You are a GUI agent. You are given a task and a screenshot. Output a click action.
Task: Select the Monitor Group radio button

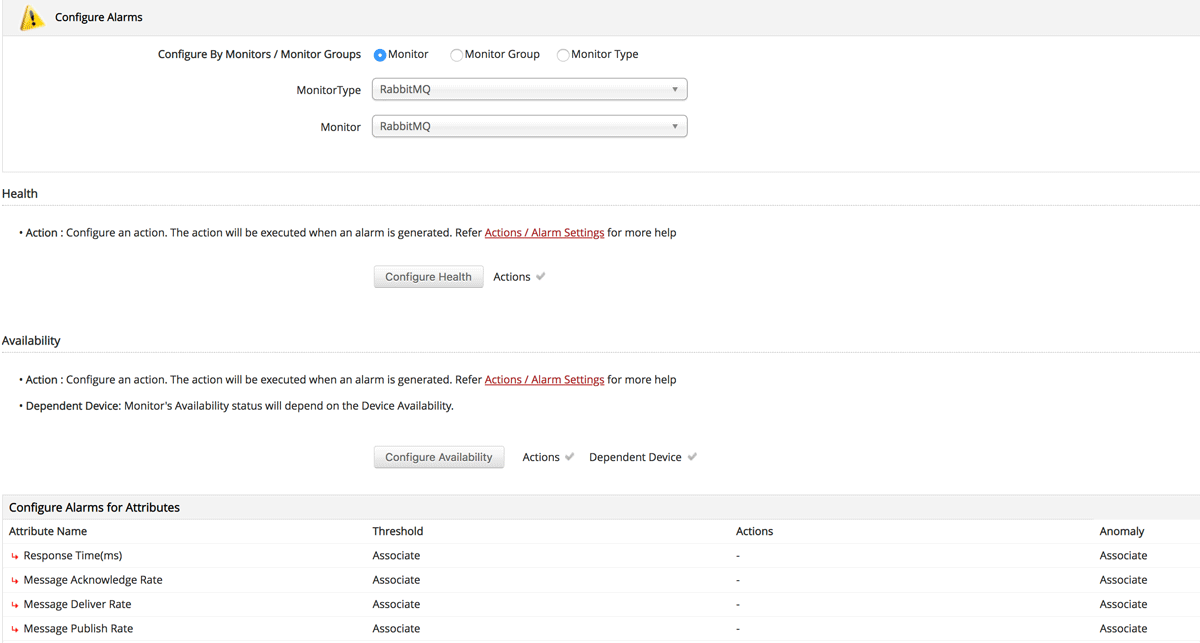click(x=456, y=55)
